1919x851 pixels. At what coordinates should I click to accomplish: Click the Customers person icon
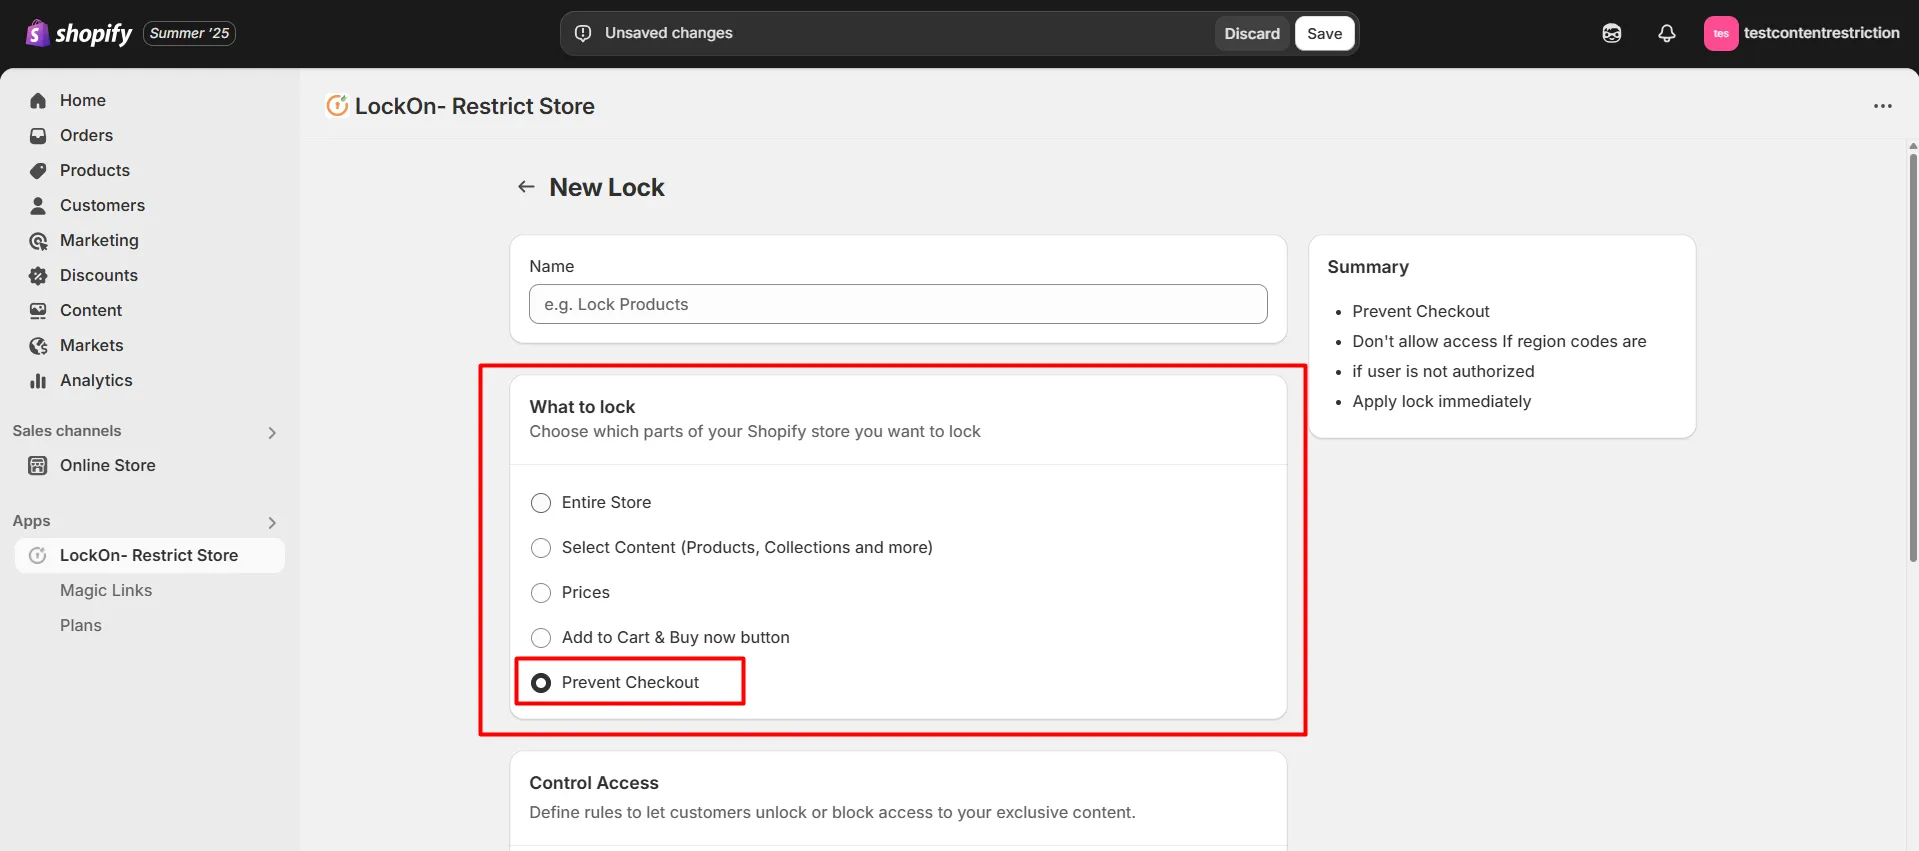[x=38, y=205]
